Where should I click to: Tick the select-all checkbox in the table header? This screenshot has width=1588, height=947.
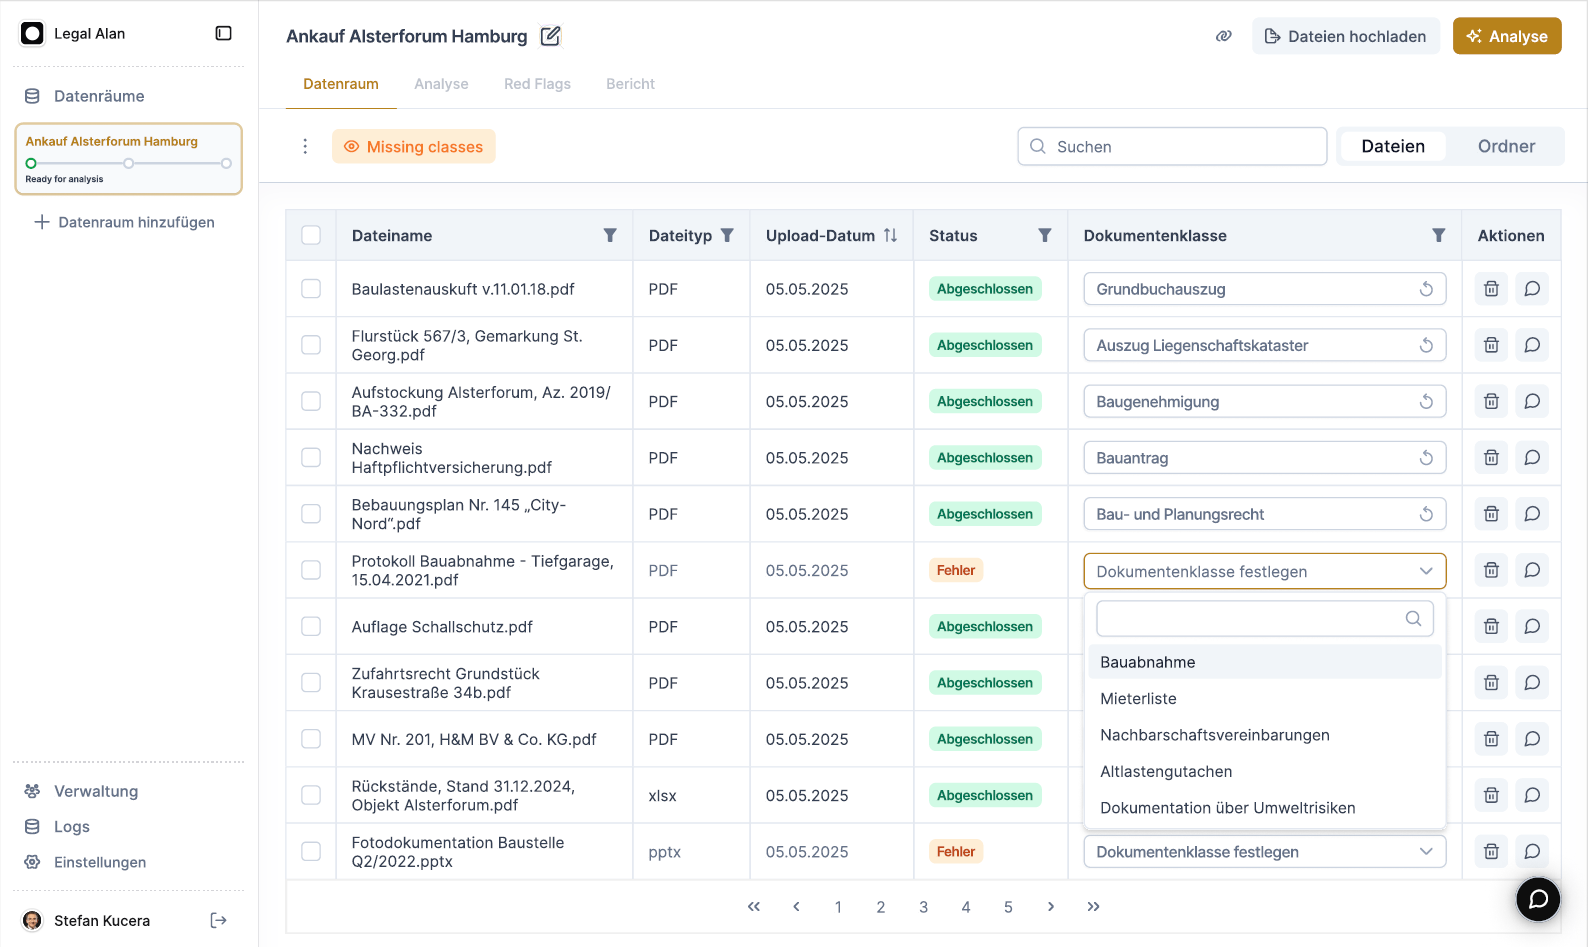[x=311, y=235]
